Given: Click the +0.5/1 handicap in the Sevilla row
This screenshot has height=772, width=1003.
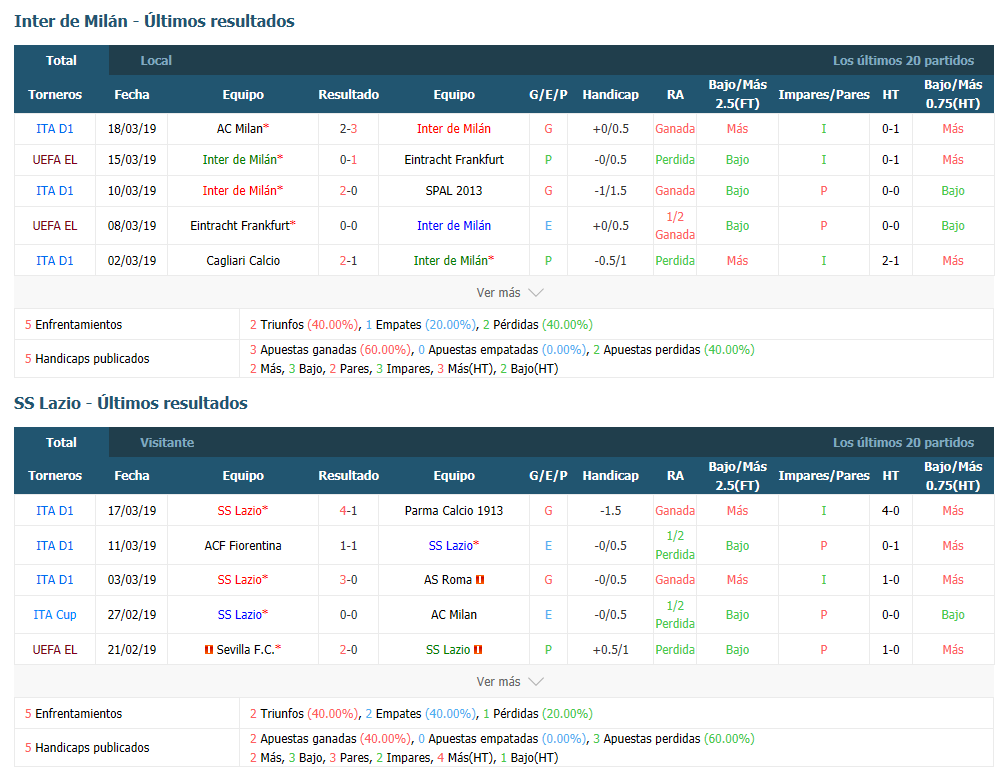Looking at the screenshot, I should pos(611,649).
